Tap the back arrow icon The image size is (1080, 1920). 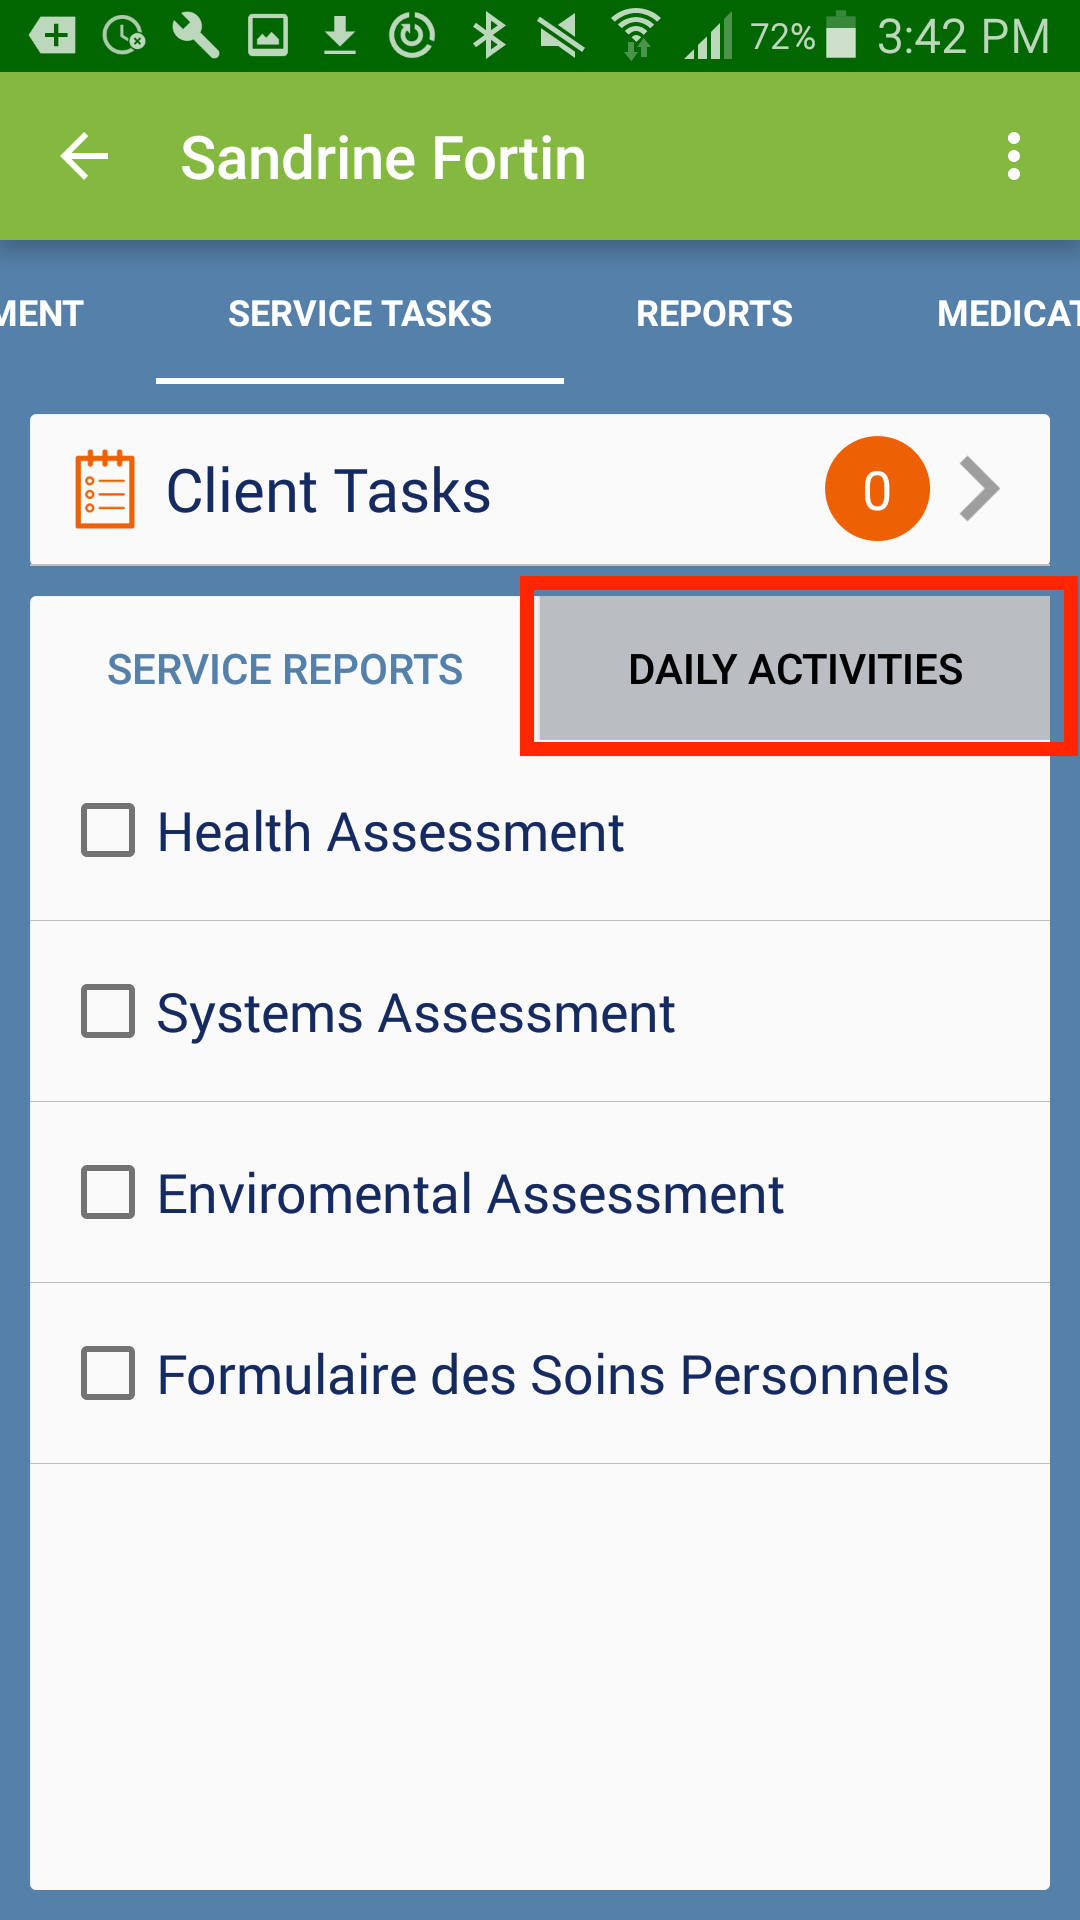pyautogui.click(x=85, y=157)
